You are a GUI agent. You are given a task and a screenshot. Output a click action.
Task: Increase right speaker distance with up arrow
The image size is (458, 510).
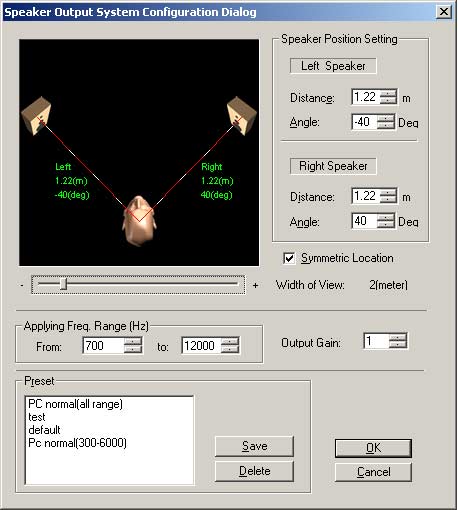pyautogui.click(x=388, y=192)
